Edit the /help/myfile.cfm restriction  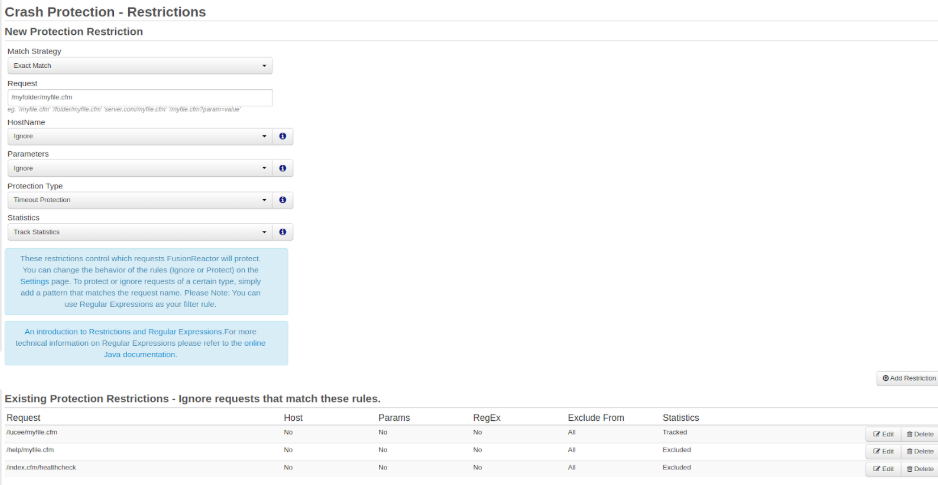click(x=883, y=451)
